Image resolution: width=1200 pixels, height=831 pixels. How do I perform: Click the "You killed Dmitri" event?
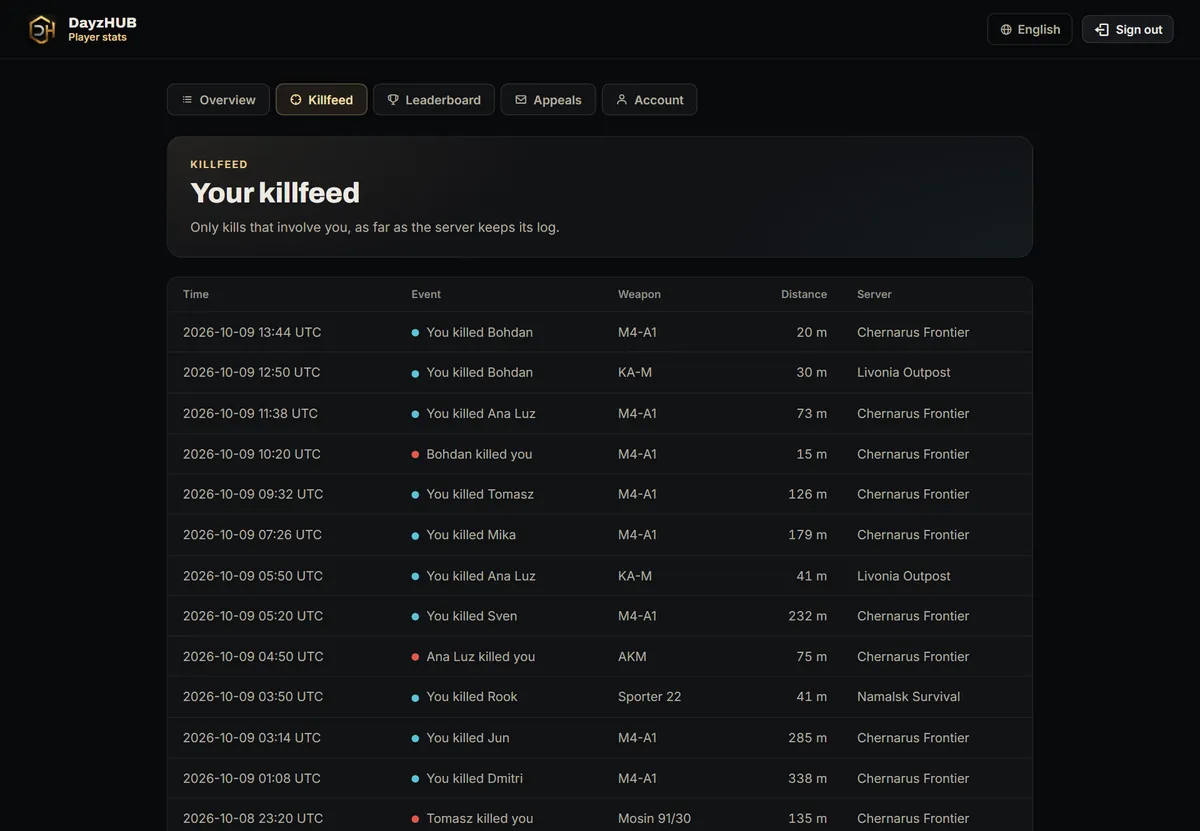475,778
